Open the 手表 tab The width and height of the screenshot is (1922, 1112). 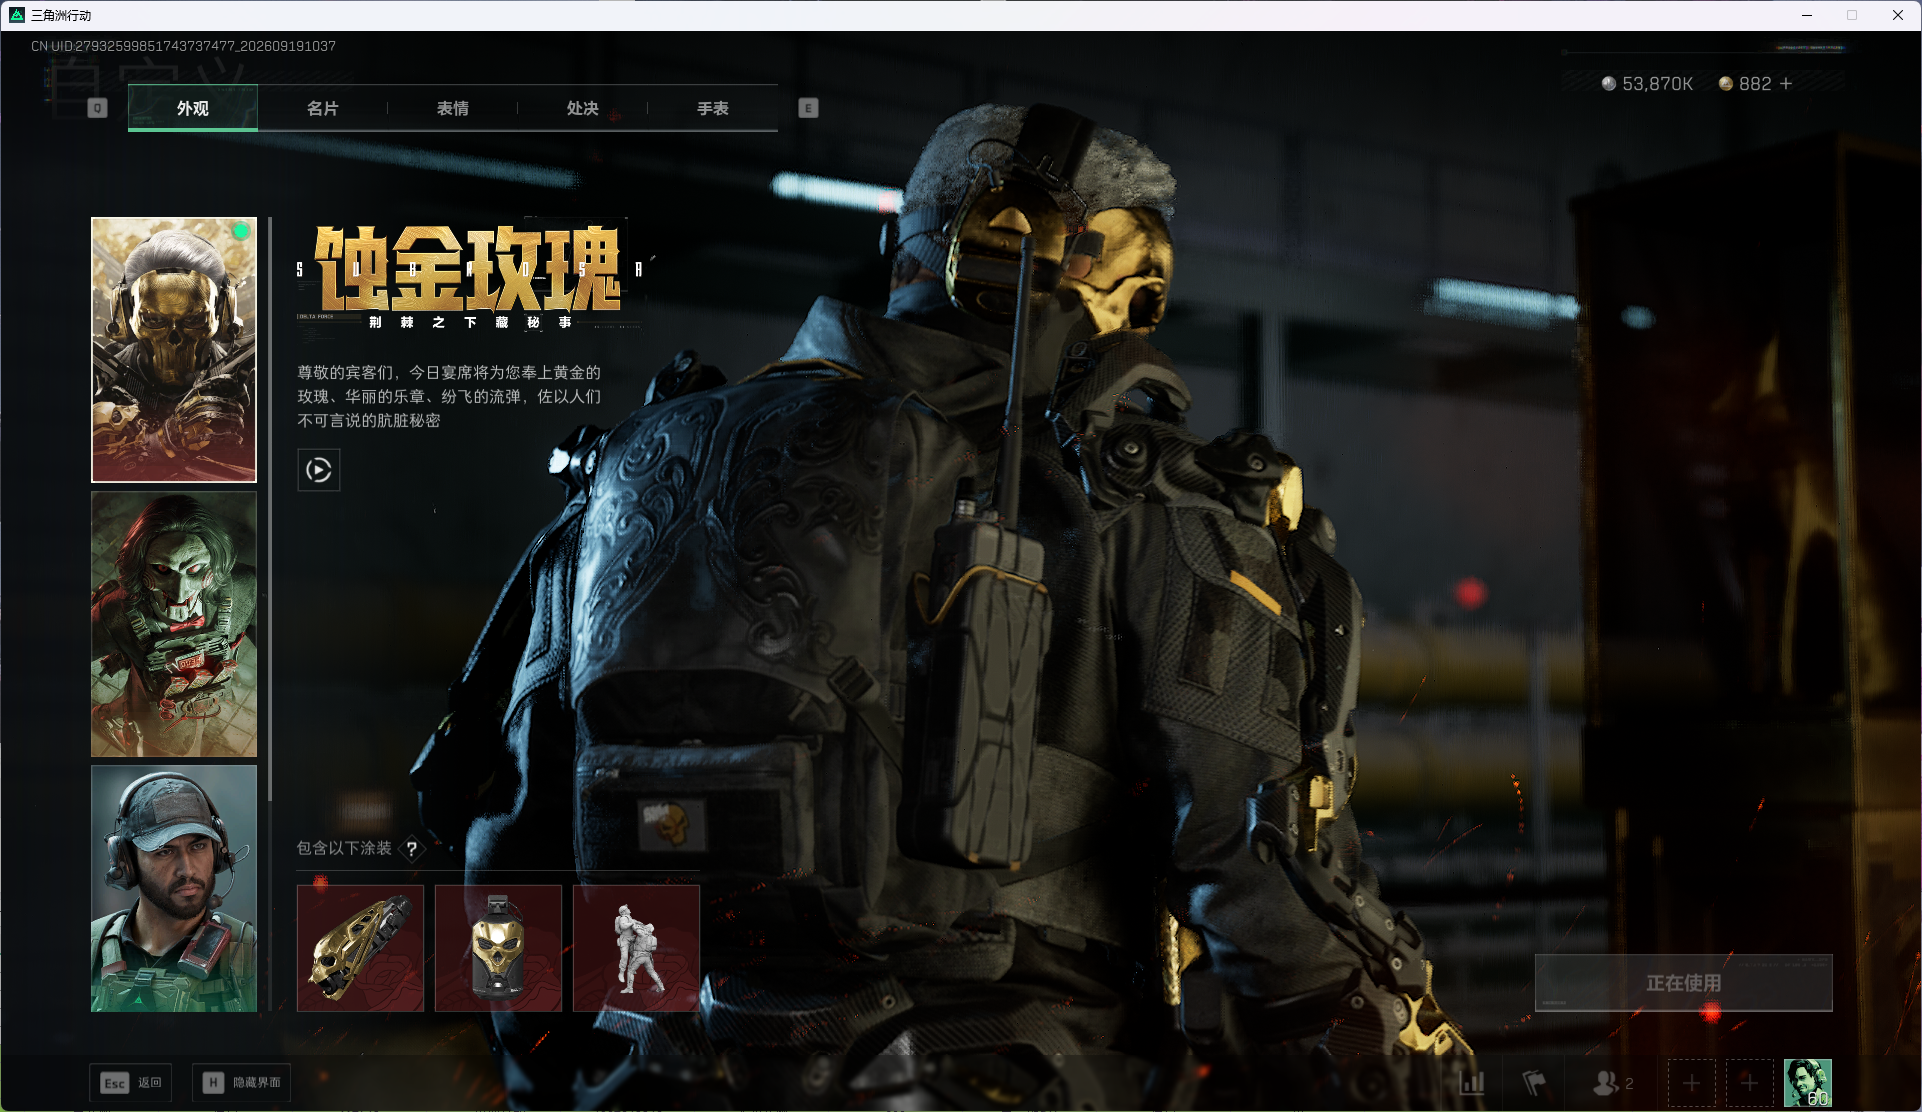pyautogui.click(x=713, y=108)
